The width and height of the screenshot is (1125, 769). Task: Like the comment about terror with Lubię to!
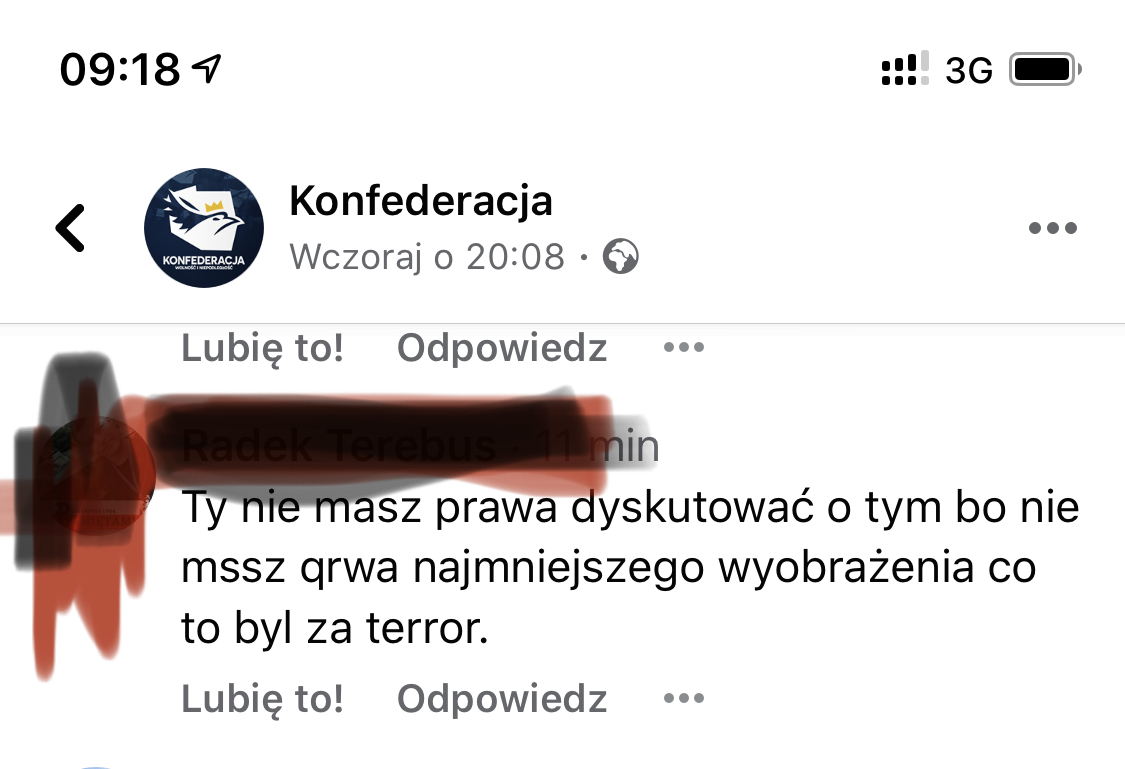[x=262, y=698]
